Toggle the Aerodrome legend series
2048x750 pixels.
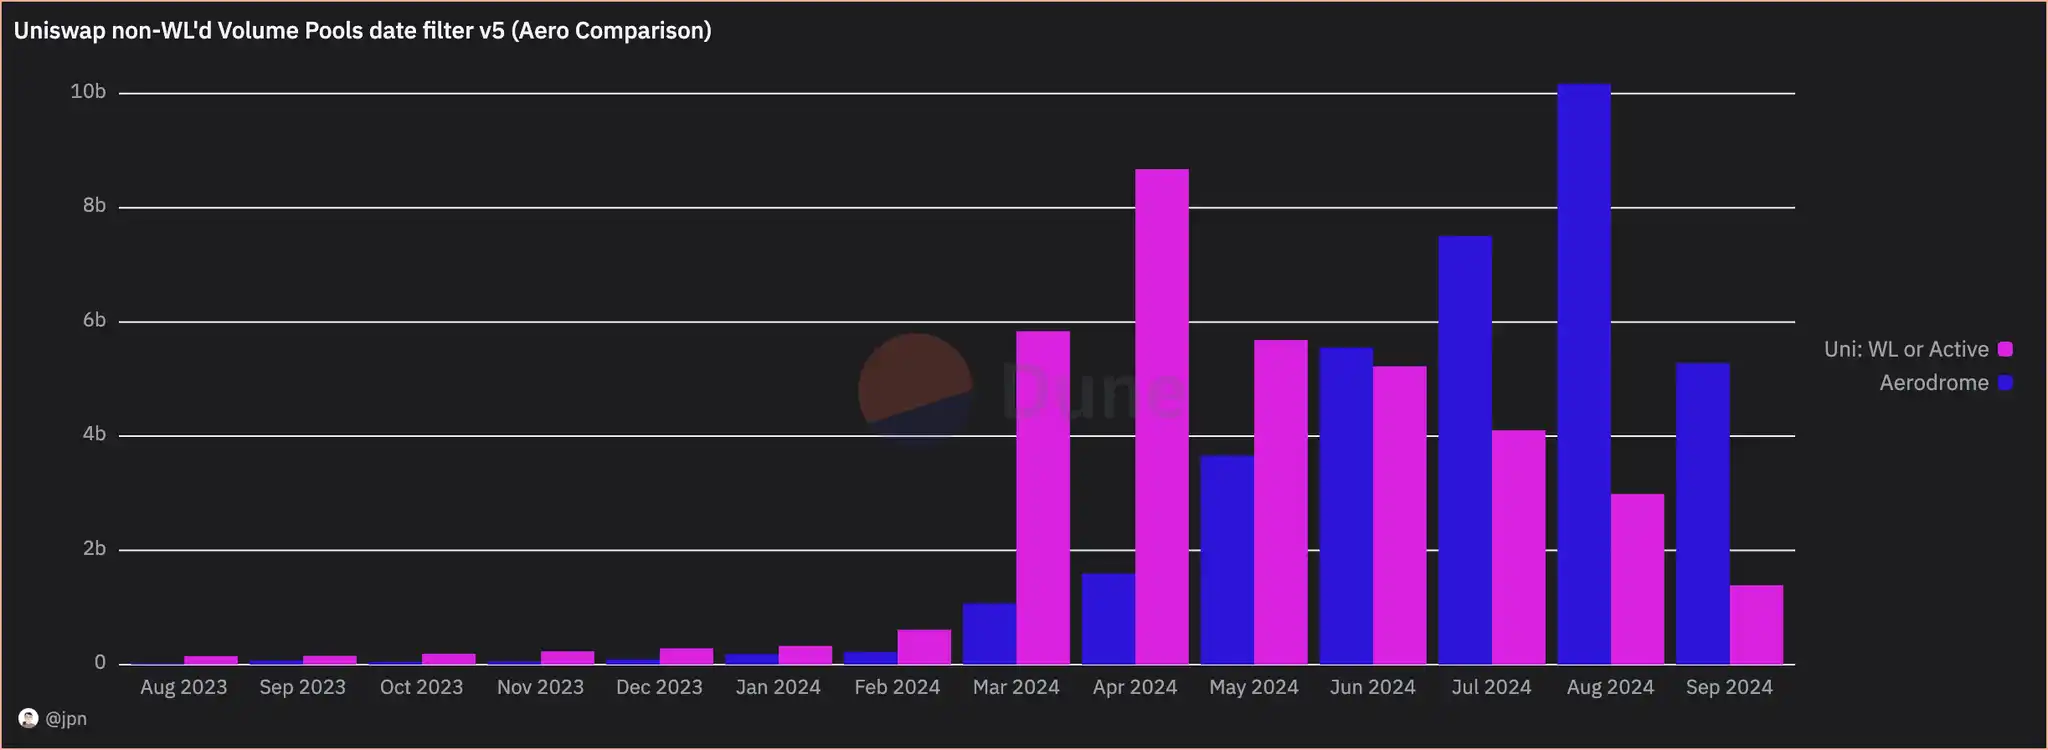point(1933,383)
